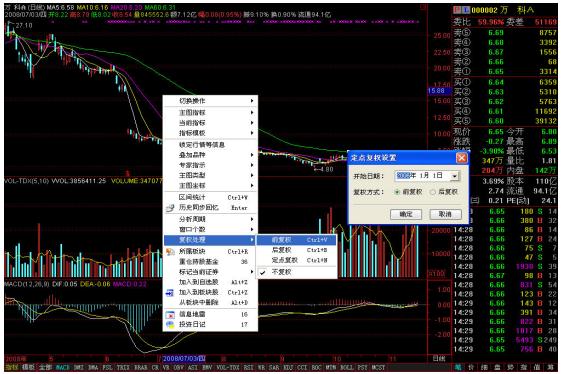This screenshot has width=562, height=374.
Task: Close the 定点复权设置 dialog with X
Action: [462, 158]
